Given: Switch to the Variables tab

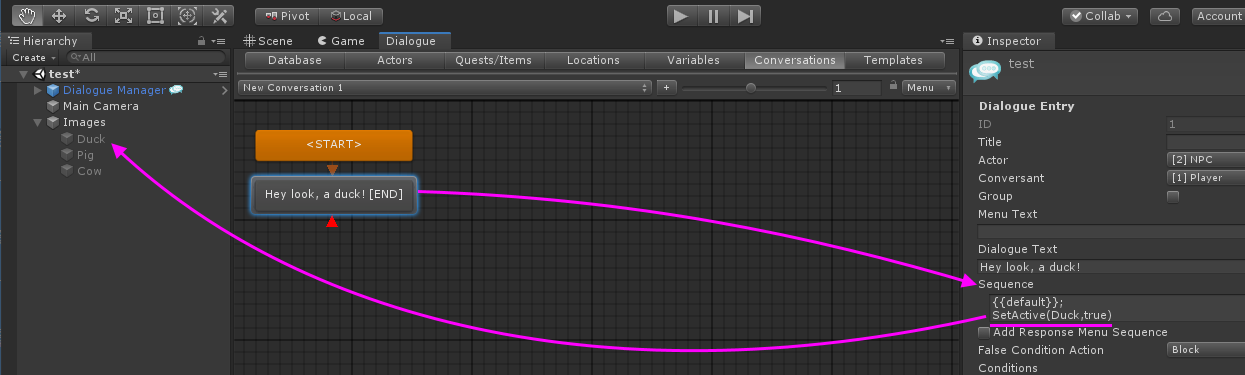Looking at the screenshot, I should coord(693,60).
